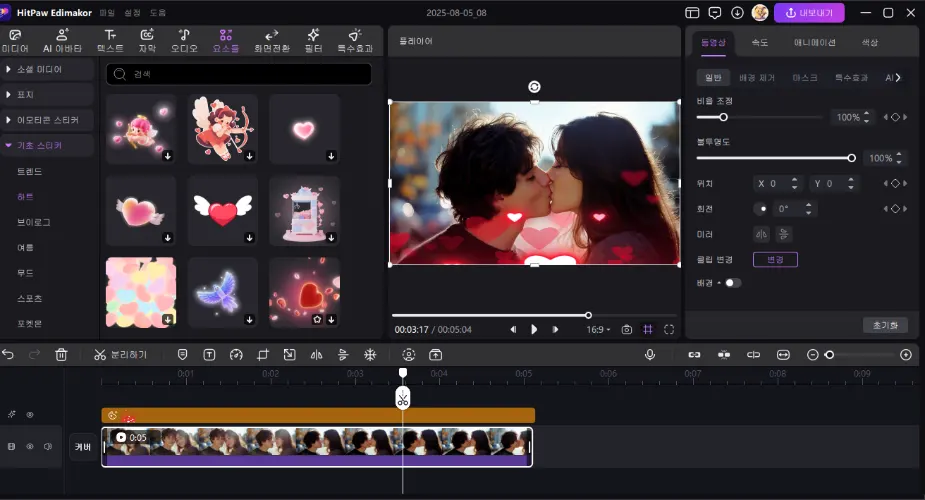Open the 오디오 audio panel
This screenshot has width=925, height=500.
[184, 41]
